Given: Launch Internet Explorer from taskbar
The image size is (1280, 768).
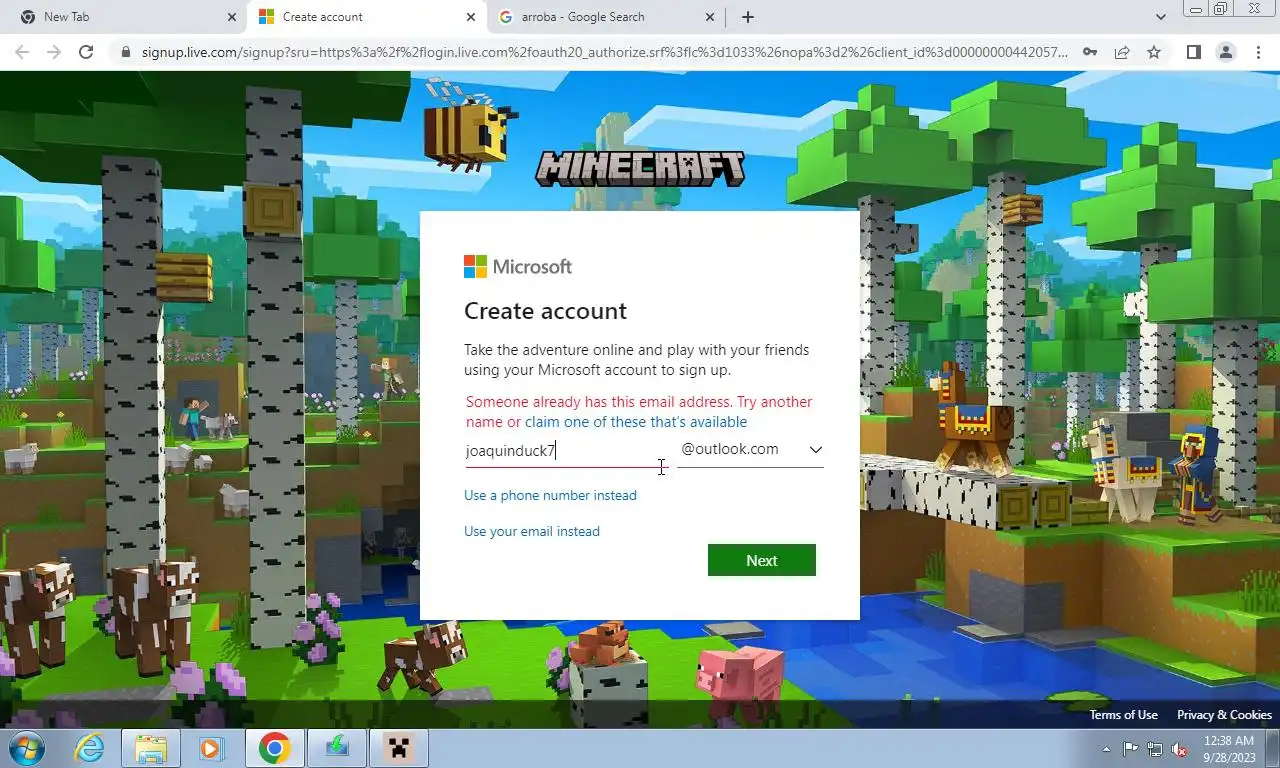Looking at the screenshot, I should click(90, 748).
